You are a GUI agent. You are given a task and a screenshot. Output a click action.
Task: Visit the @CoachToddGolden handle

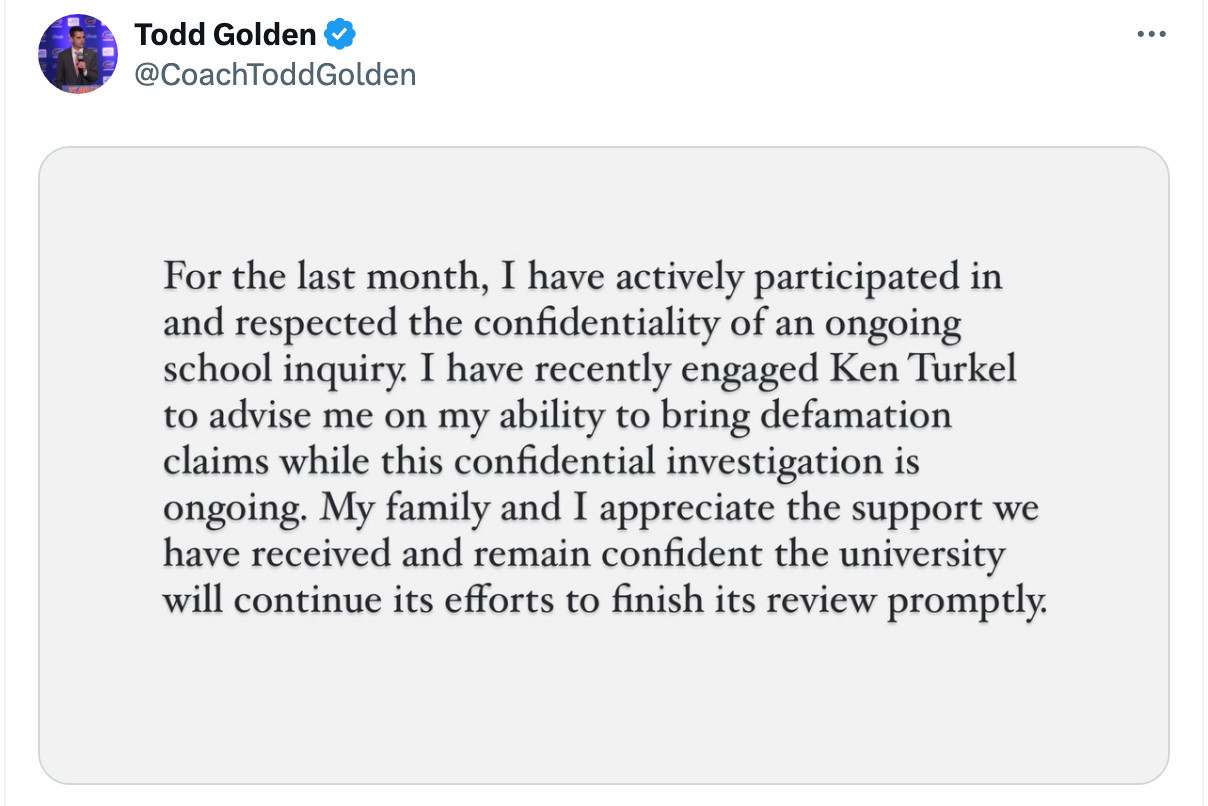(275, 75)
